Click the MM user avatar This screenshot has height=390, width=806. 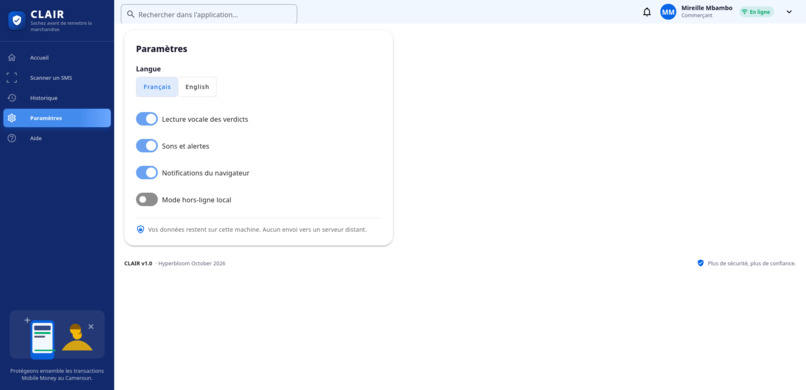pos(668,12)
